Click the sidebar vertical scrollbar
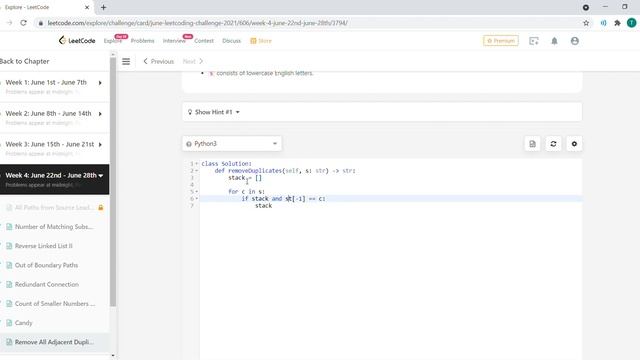The image size is (640, 360). pyautogui.click(x=113, y=182)
